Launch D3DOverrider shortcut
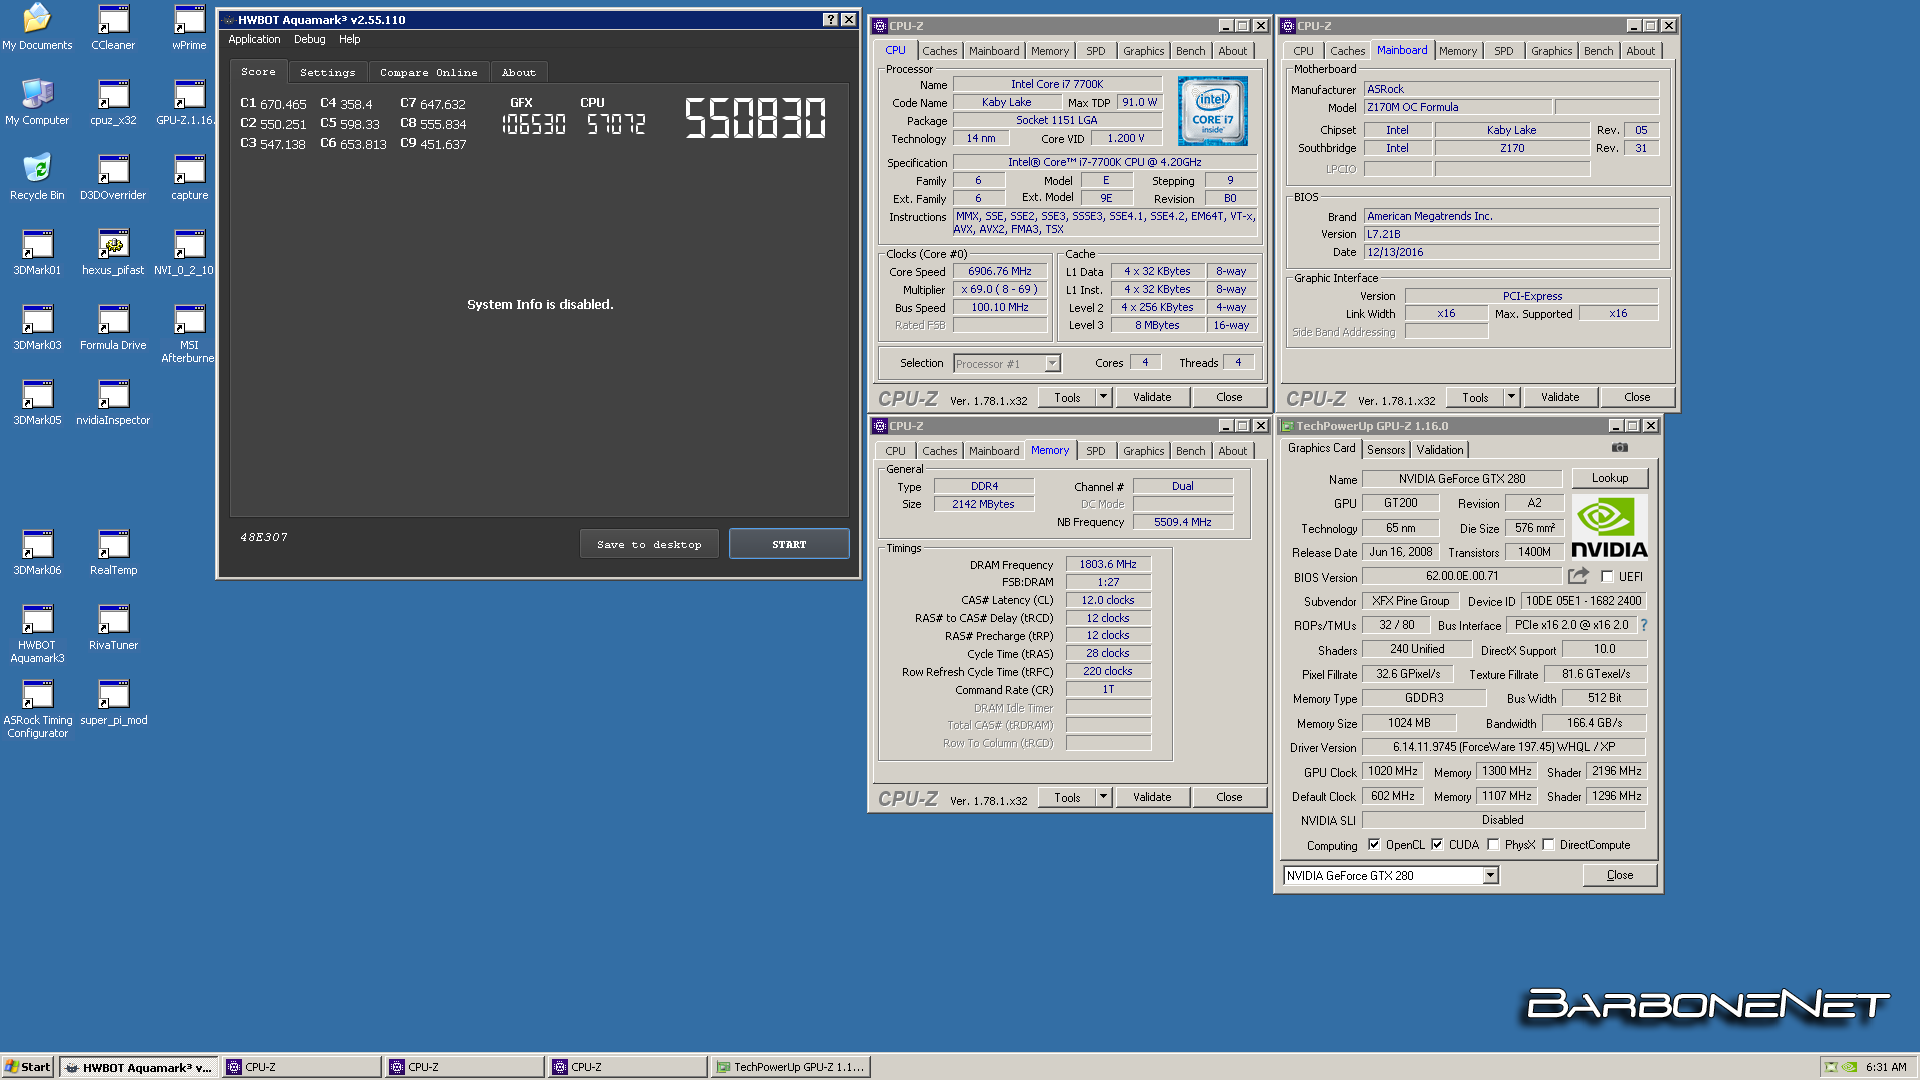This screenshot has height=1080, width=1920. tap(113, 177)
